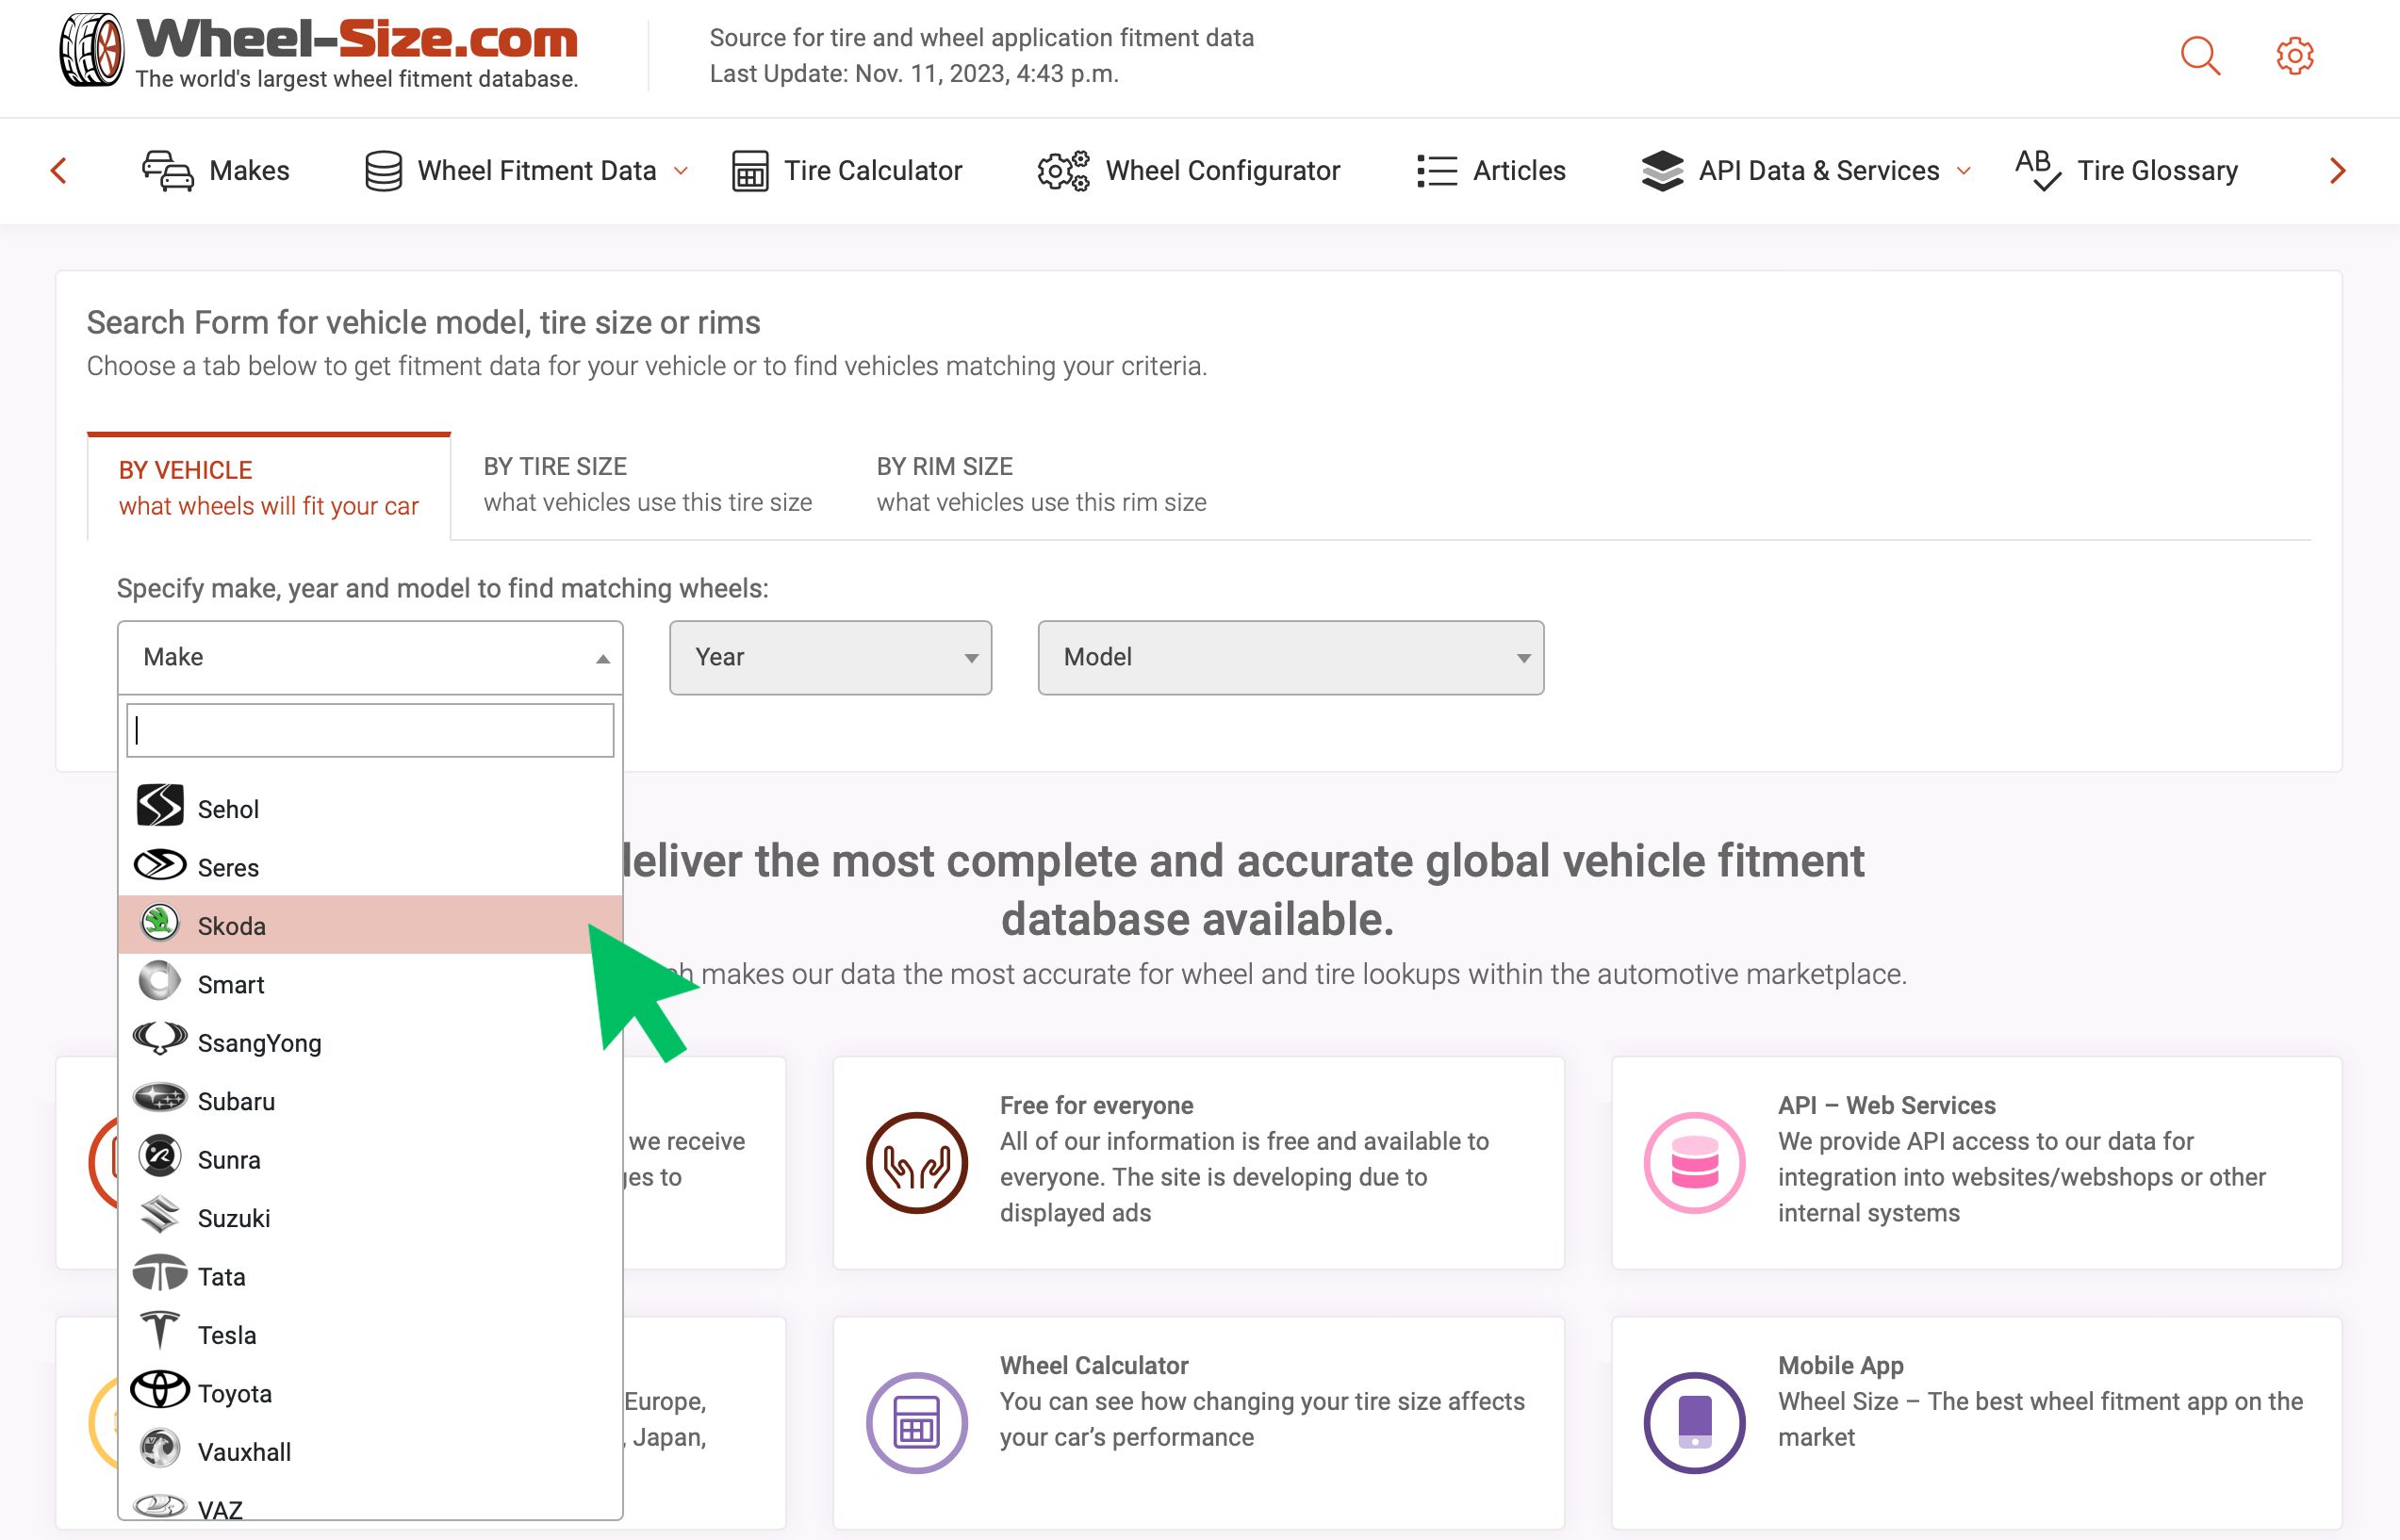Image resolution: width=2400 pixels, height=1540 pixels.
Task: Click the Subaru brand logo
Action: point(160,1098)
